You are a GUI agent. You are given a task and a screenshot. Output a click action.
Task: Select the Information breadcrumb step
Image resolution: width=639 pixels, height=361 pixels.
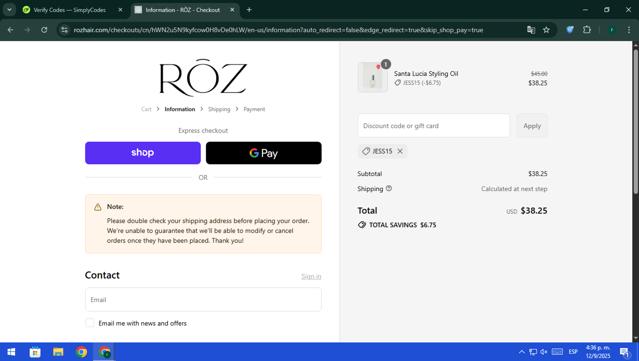(180, 109)
